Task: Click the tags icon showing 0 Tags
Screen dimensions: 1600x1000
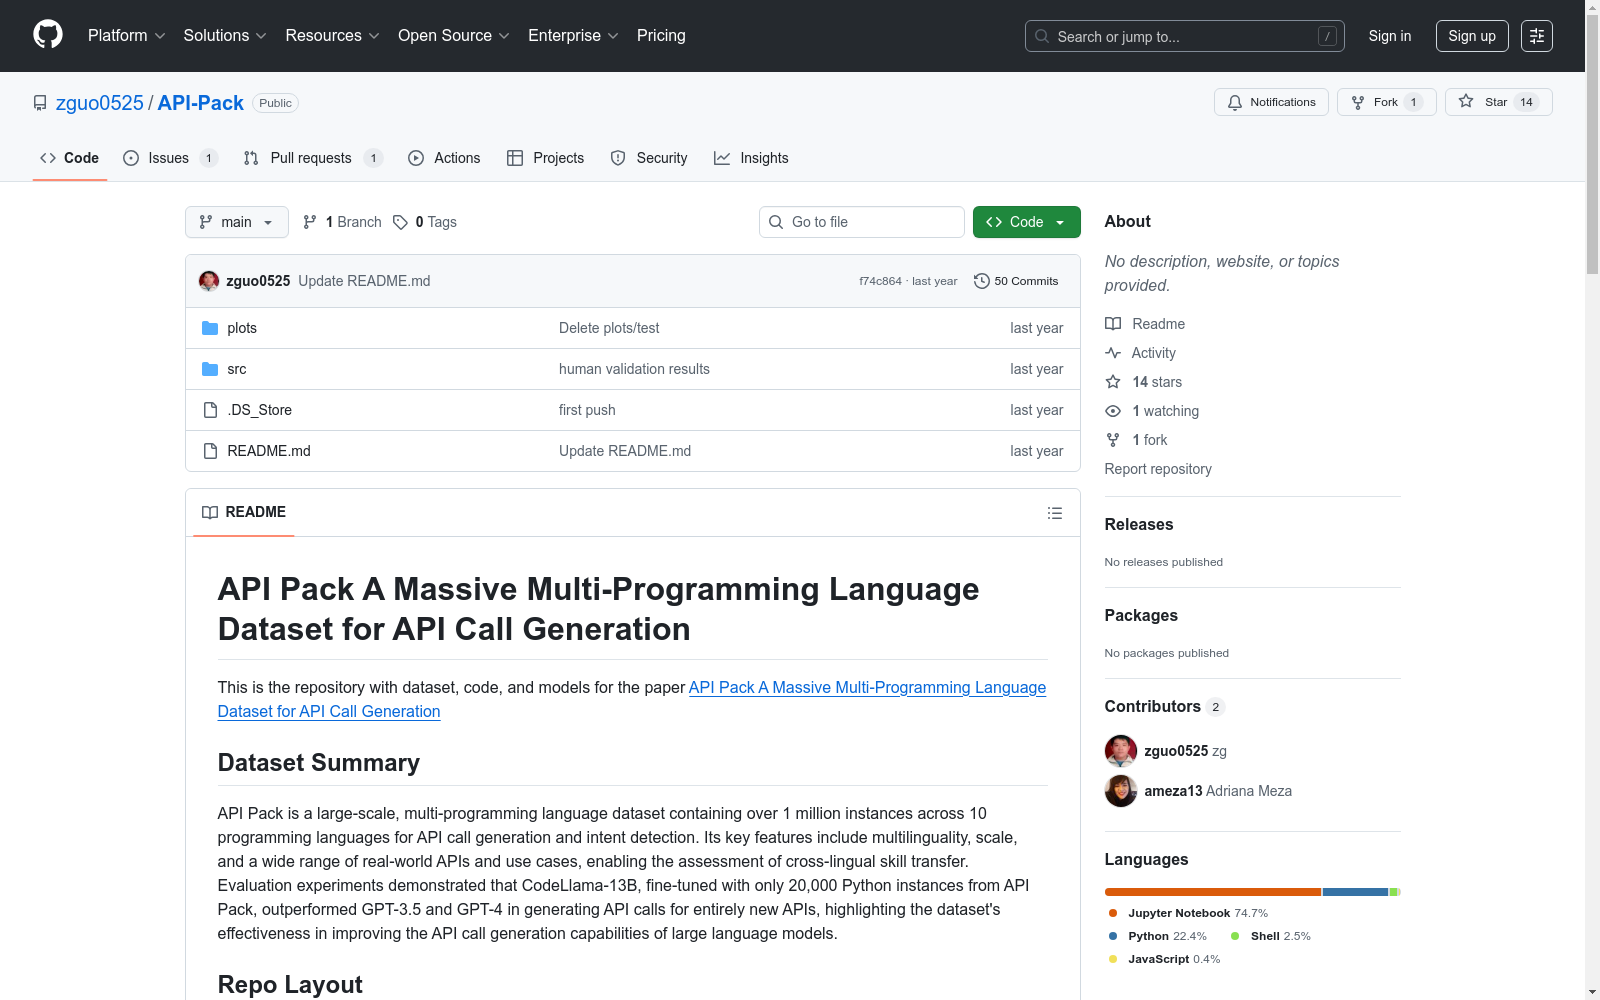Action: point(400,222)
